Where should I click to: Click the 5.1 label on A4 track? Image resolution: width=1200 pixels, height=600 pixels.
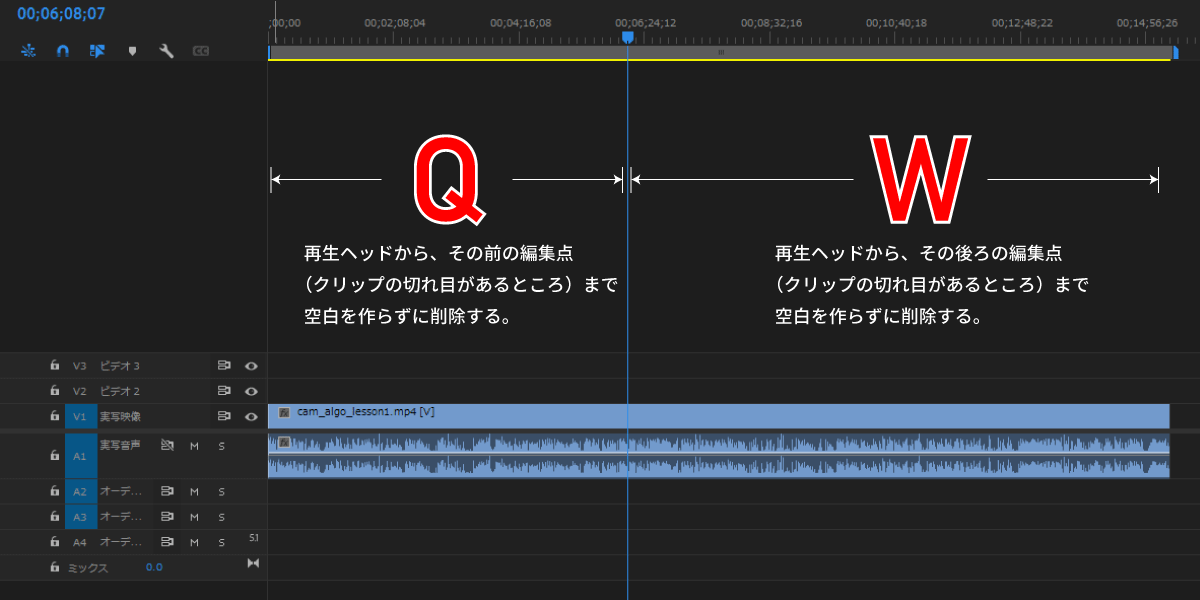tap(254, 538)
